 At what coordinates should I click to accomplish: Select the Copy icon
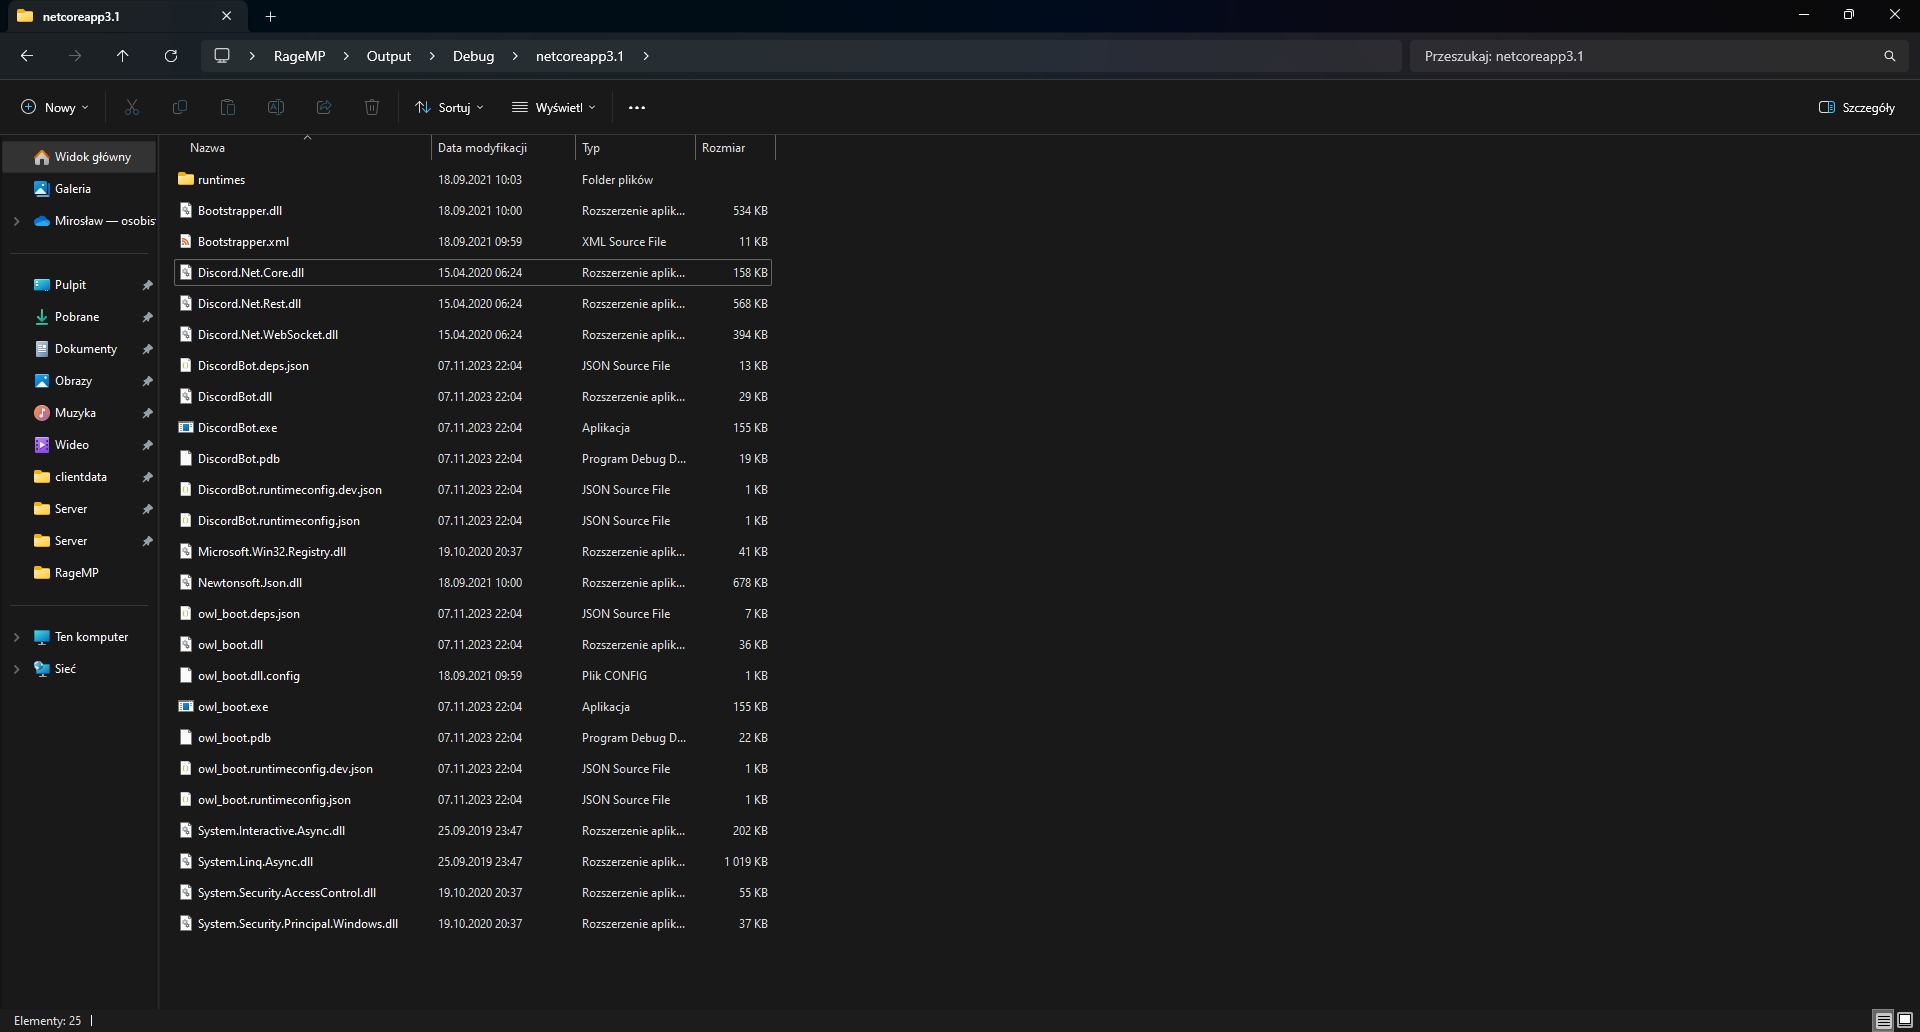[179, 107]
